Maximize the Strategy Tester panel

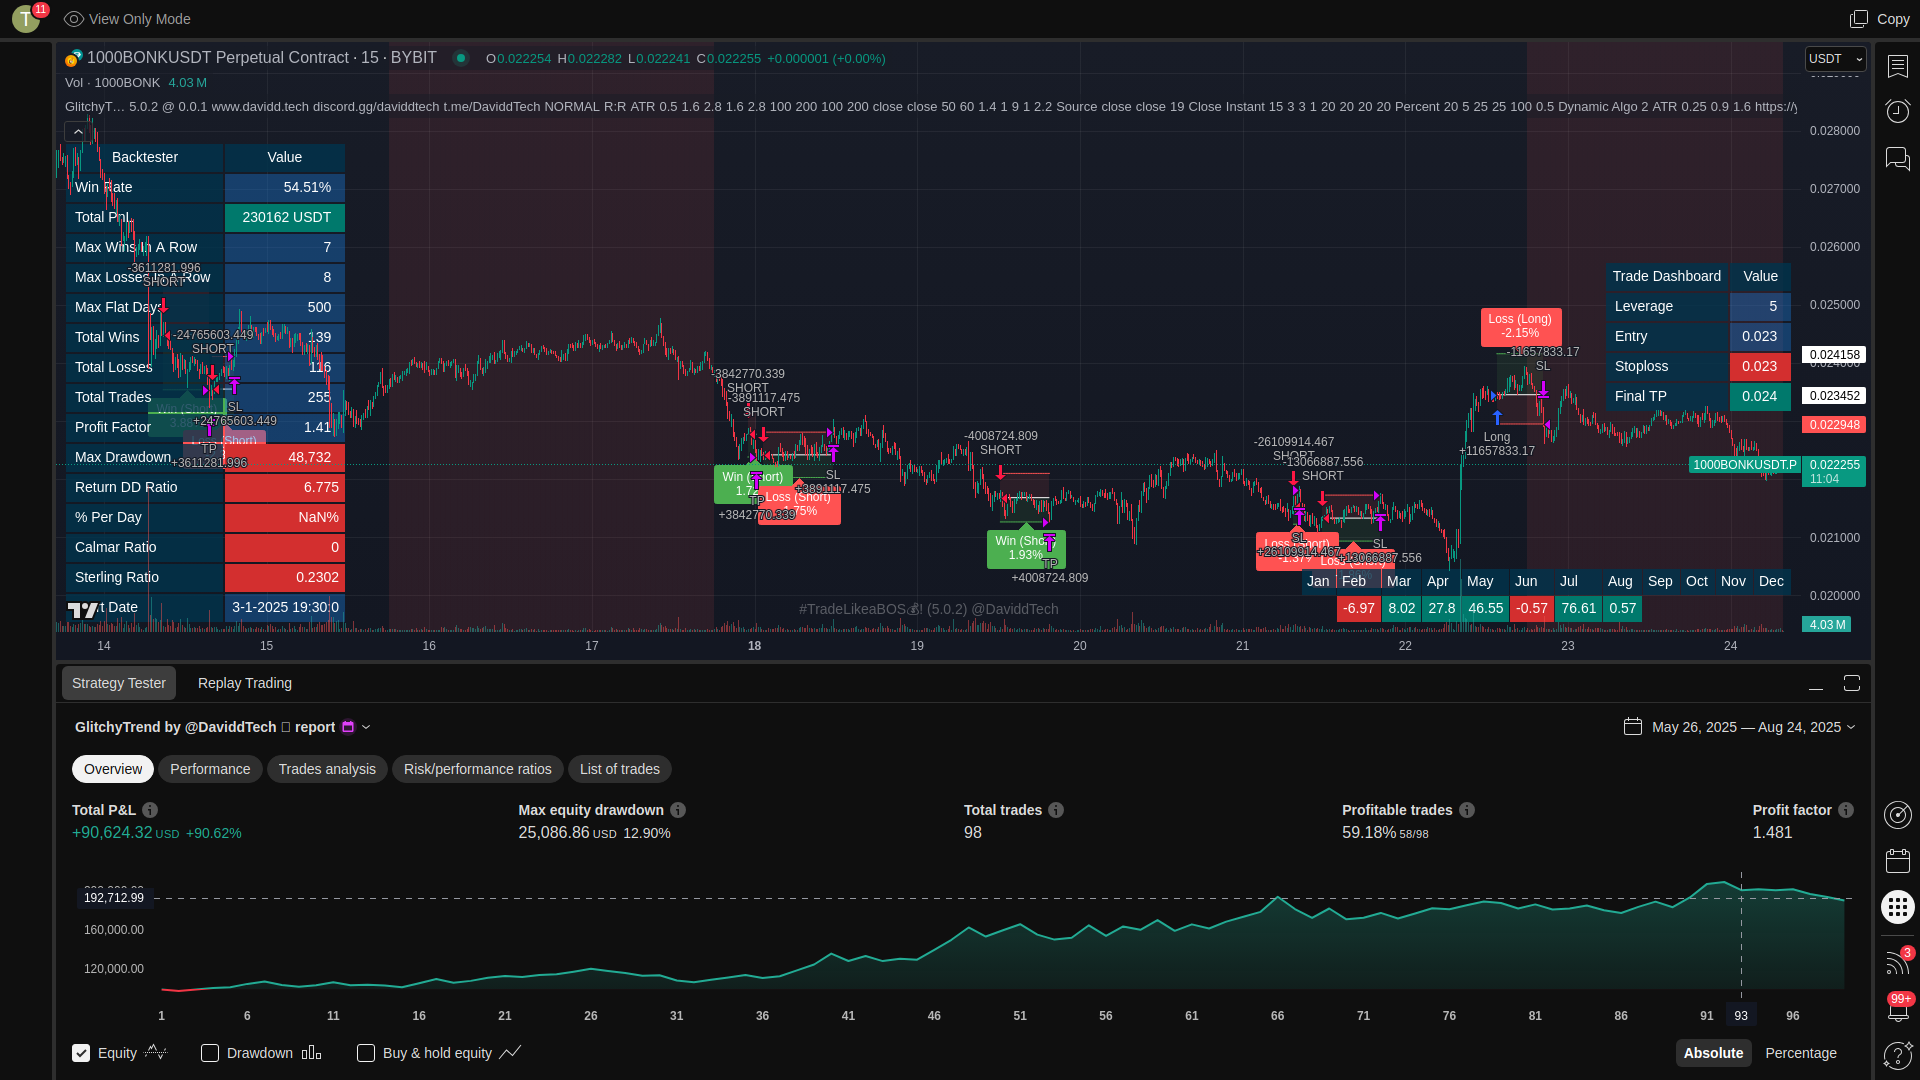1852,683
